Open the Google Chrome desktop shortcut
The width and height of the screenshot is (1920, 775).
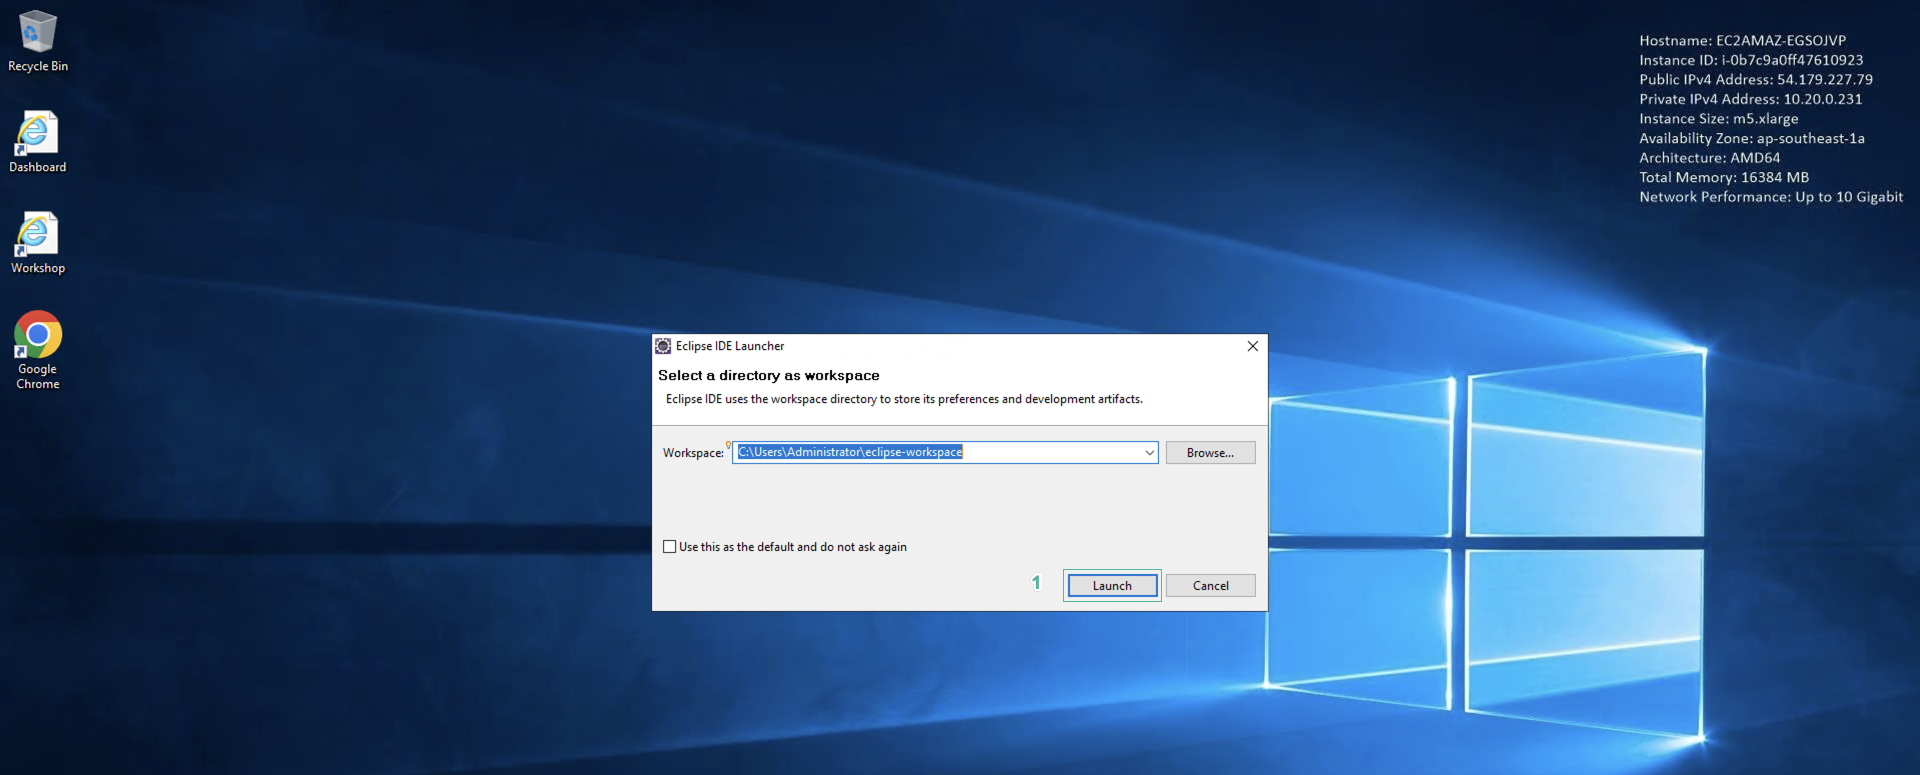38,350
